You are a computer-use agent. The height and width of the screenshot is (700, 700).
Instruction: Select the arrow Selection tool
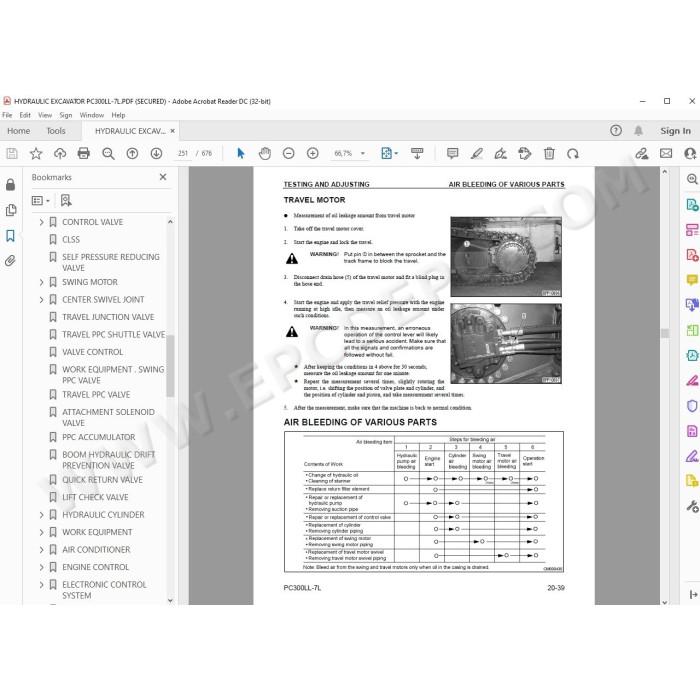pyautogui.click(x=241, y=154)
